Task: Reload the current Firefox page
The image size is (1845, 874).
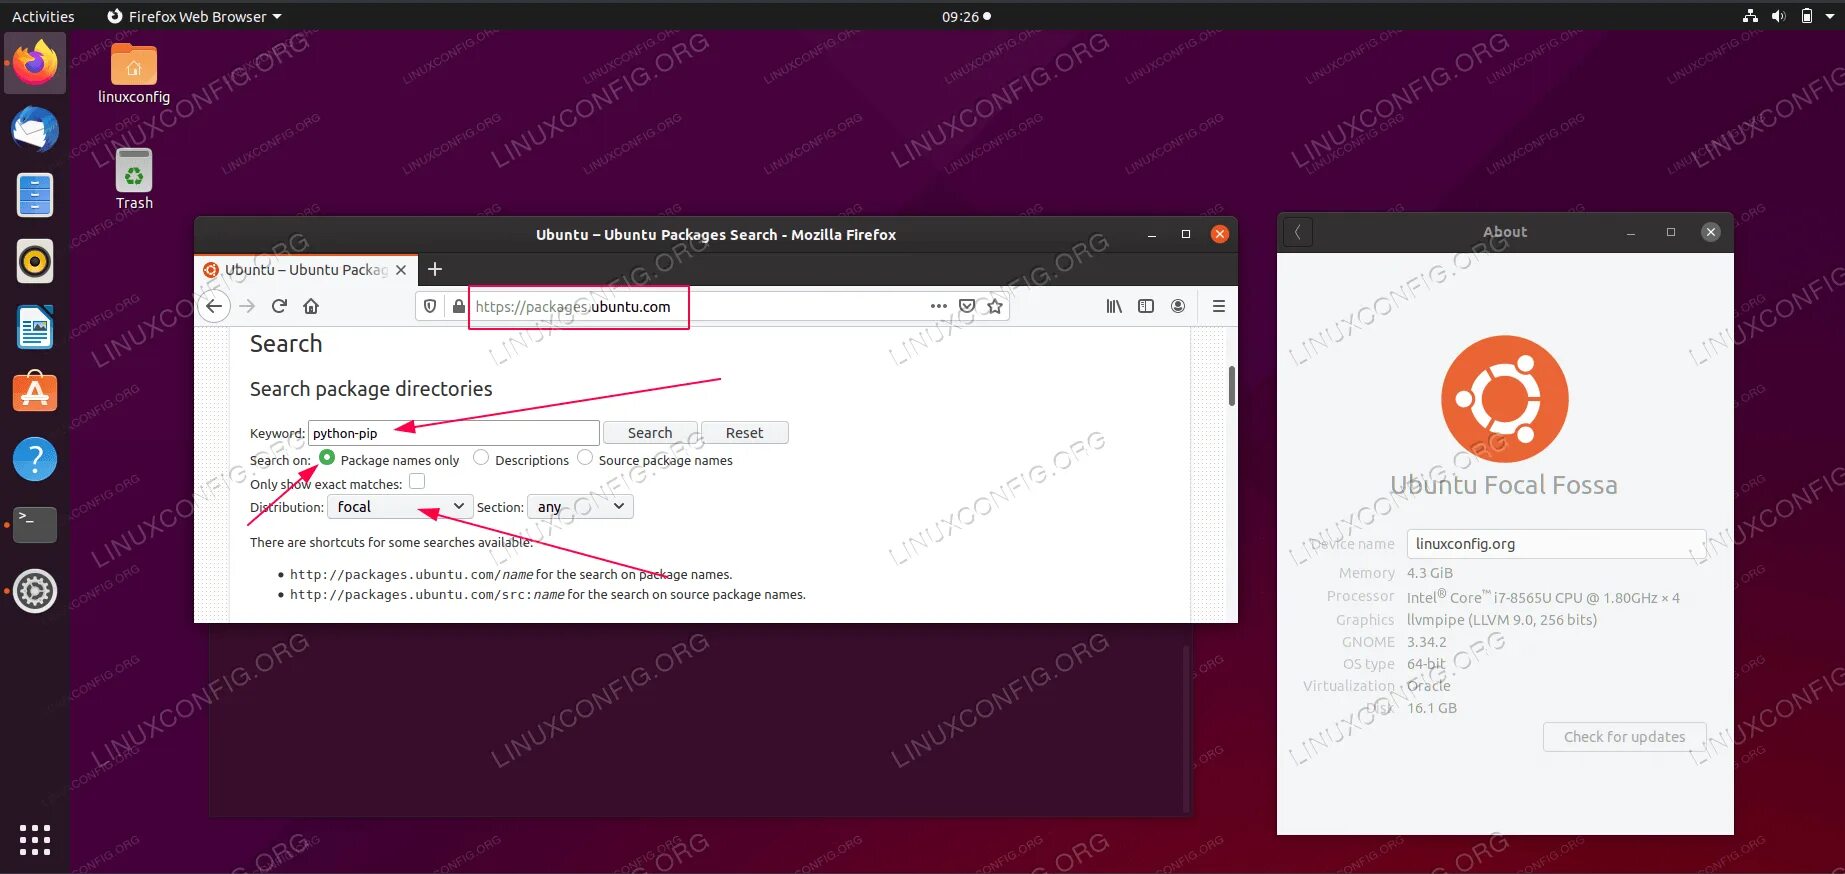Action: (x=279, y=306)
